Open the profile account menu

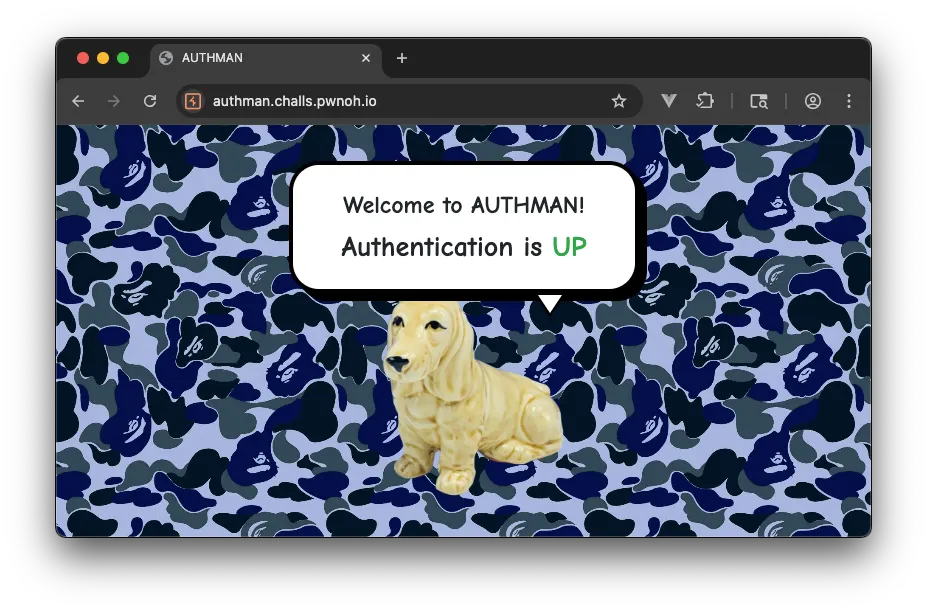click(x=813, y=101)
